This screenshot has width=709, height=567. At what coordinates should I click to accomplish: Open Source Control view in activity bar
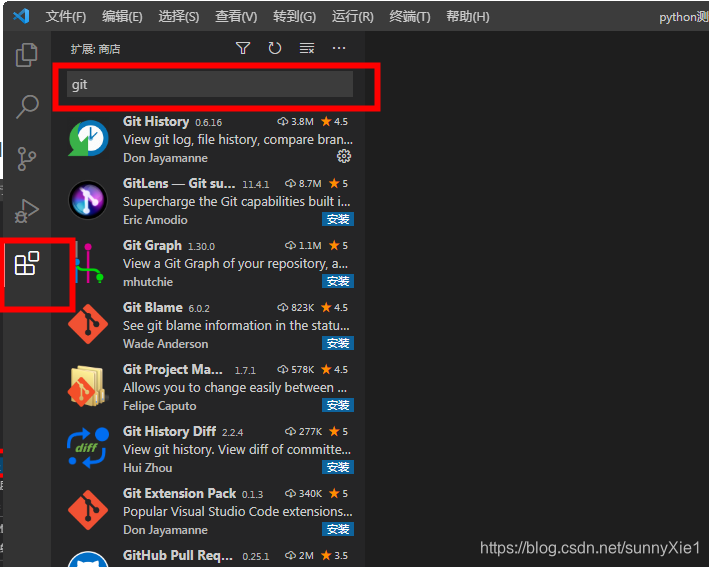[27, 159]
